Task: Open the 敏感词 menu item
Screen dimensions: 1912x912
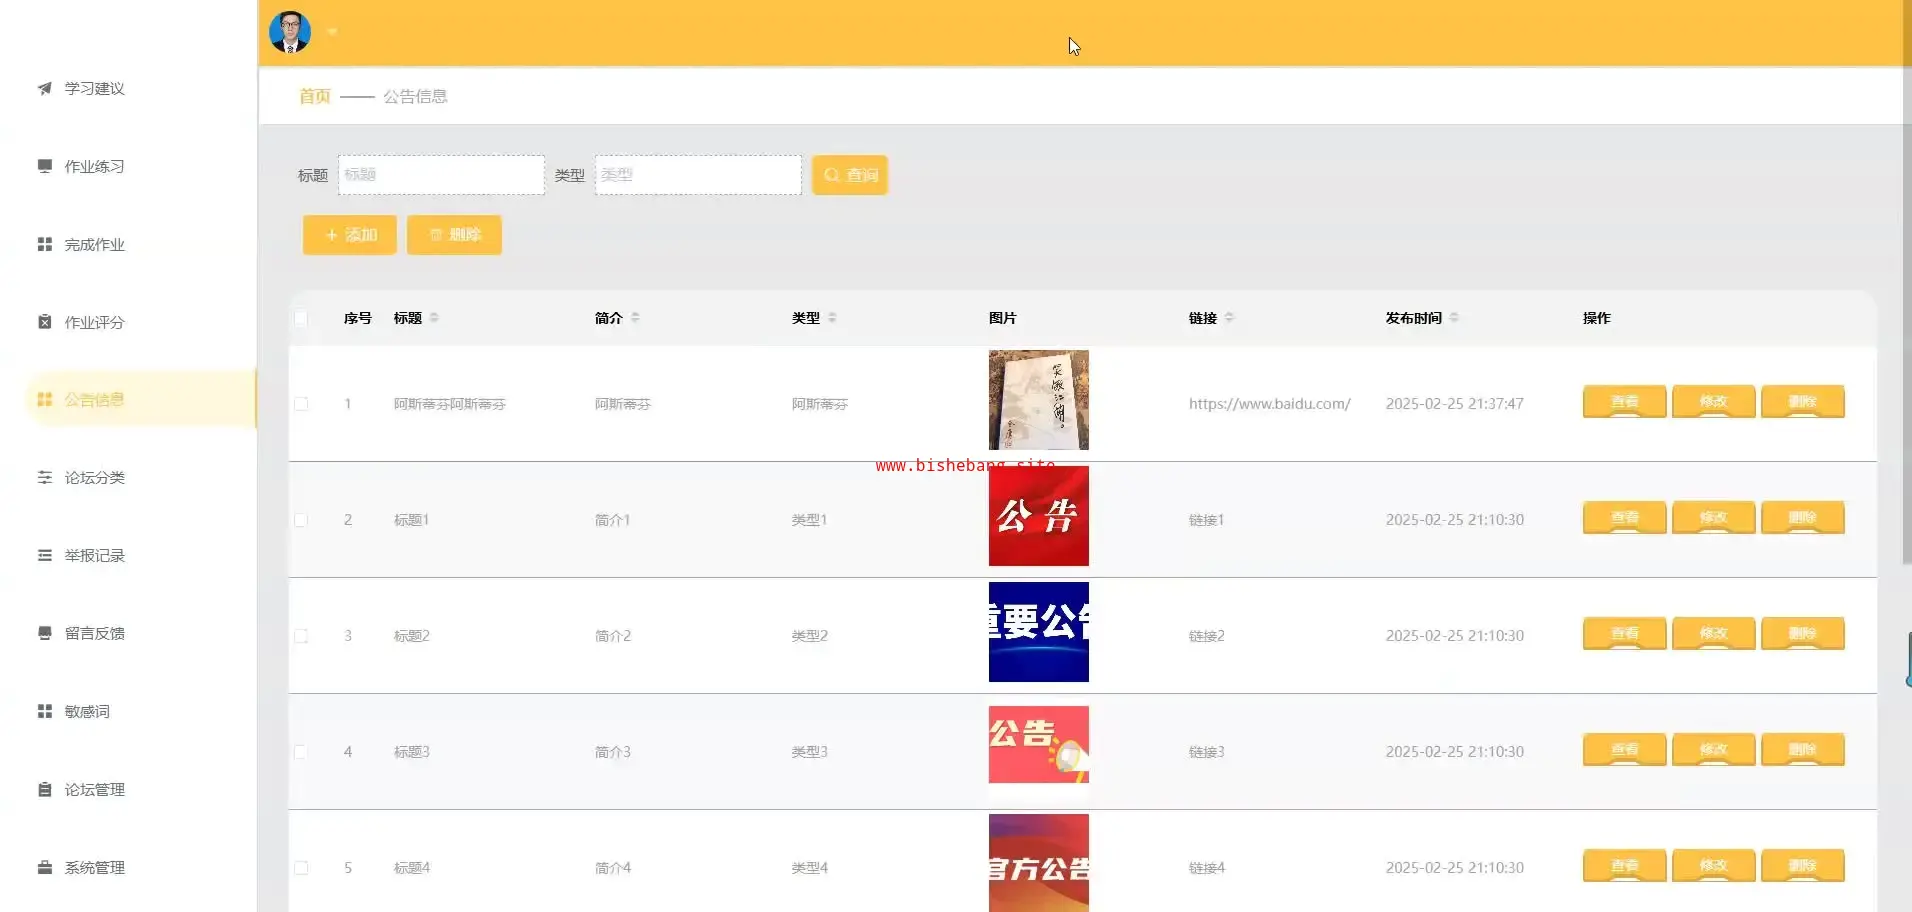Action: pos(87,712)
